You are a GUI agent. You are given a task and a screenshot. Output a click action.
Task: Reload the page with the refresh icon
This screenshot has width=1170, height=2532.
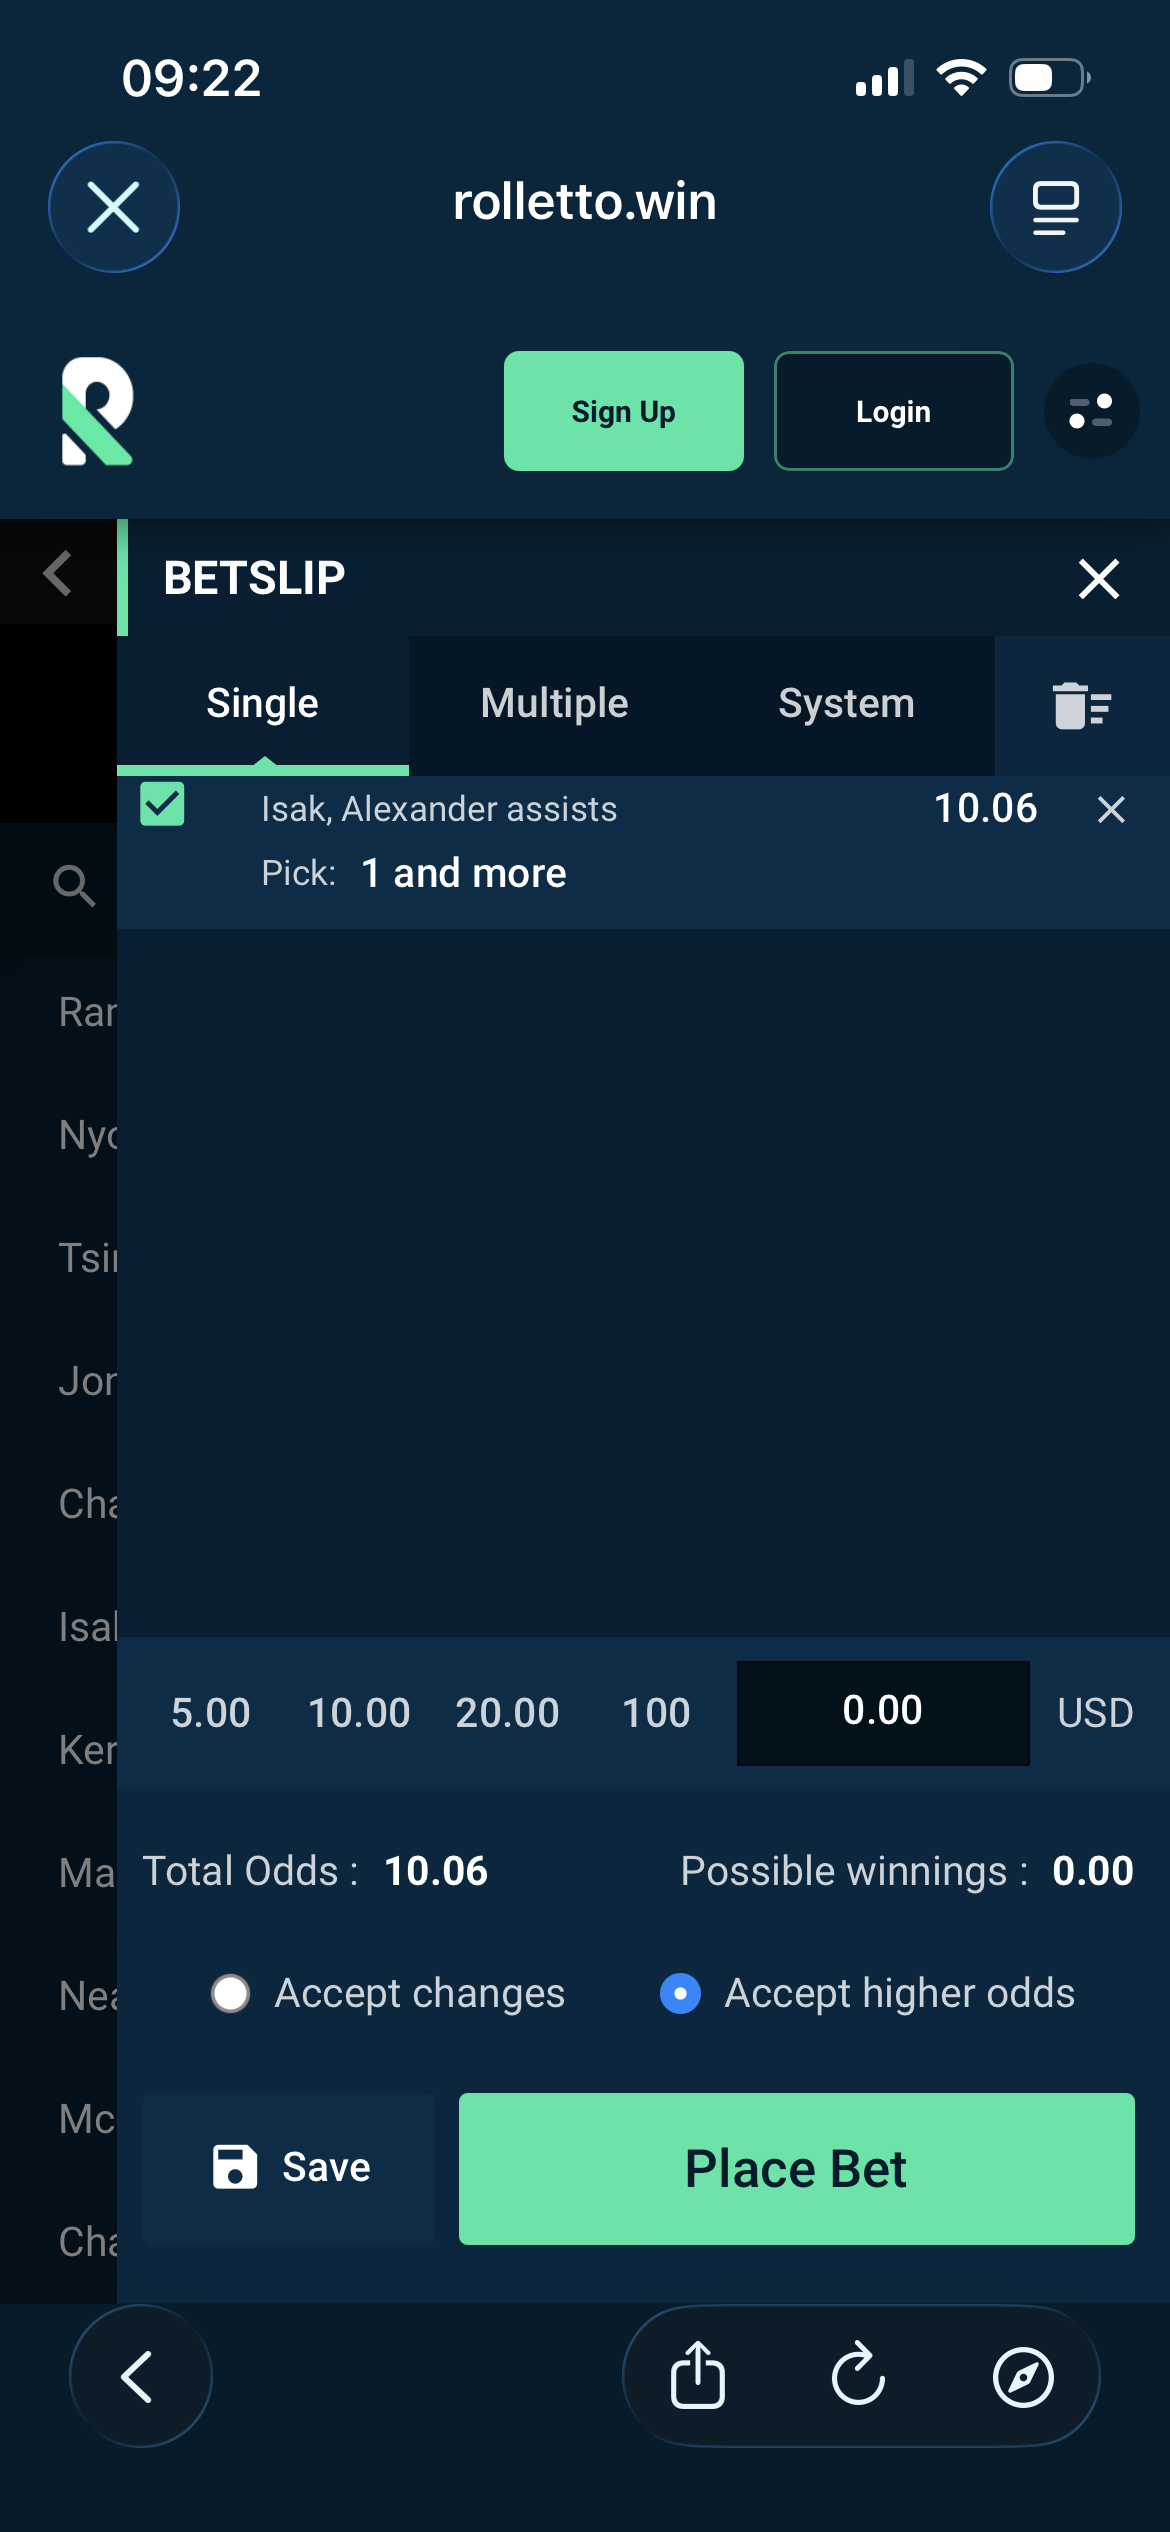coord(859,2375)
